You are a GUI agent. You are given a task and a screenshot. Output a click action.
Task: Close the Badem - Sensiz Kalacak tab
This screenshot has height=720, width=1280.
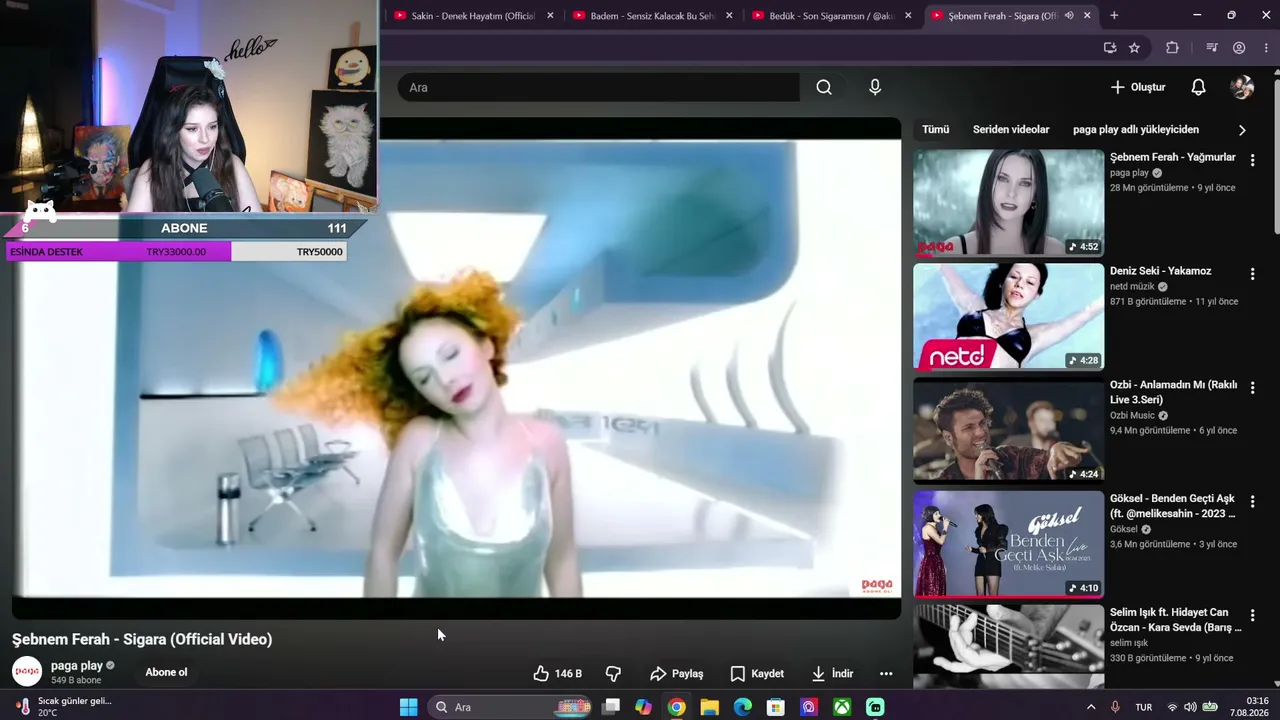(x=729, y=15)
